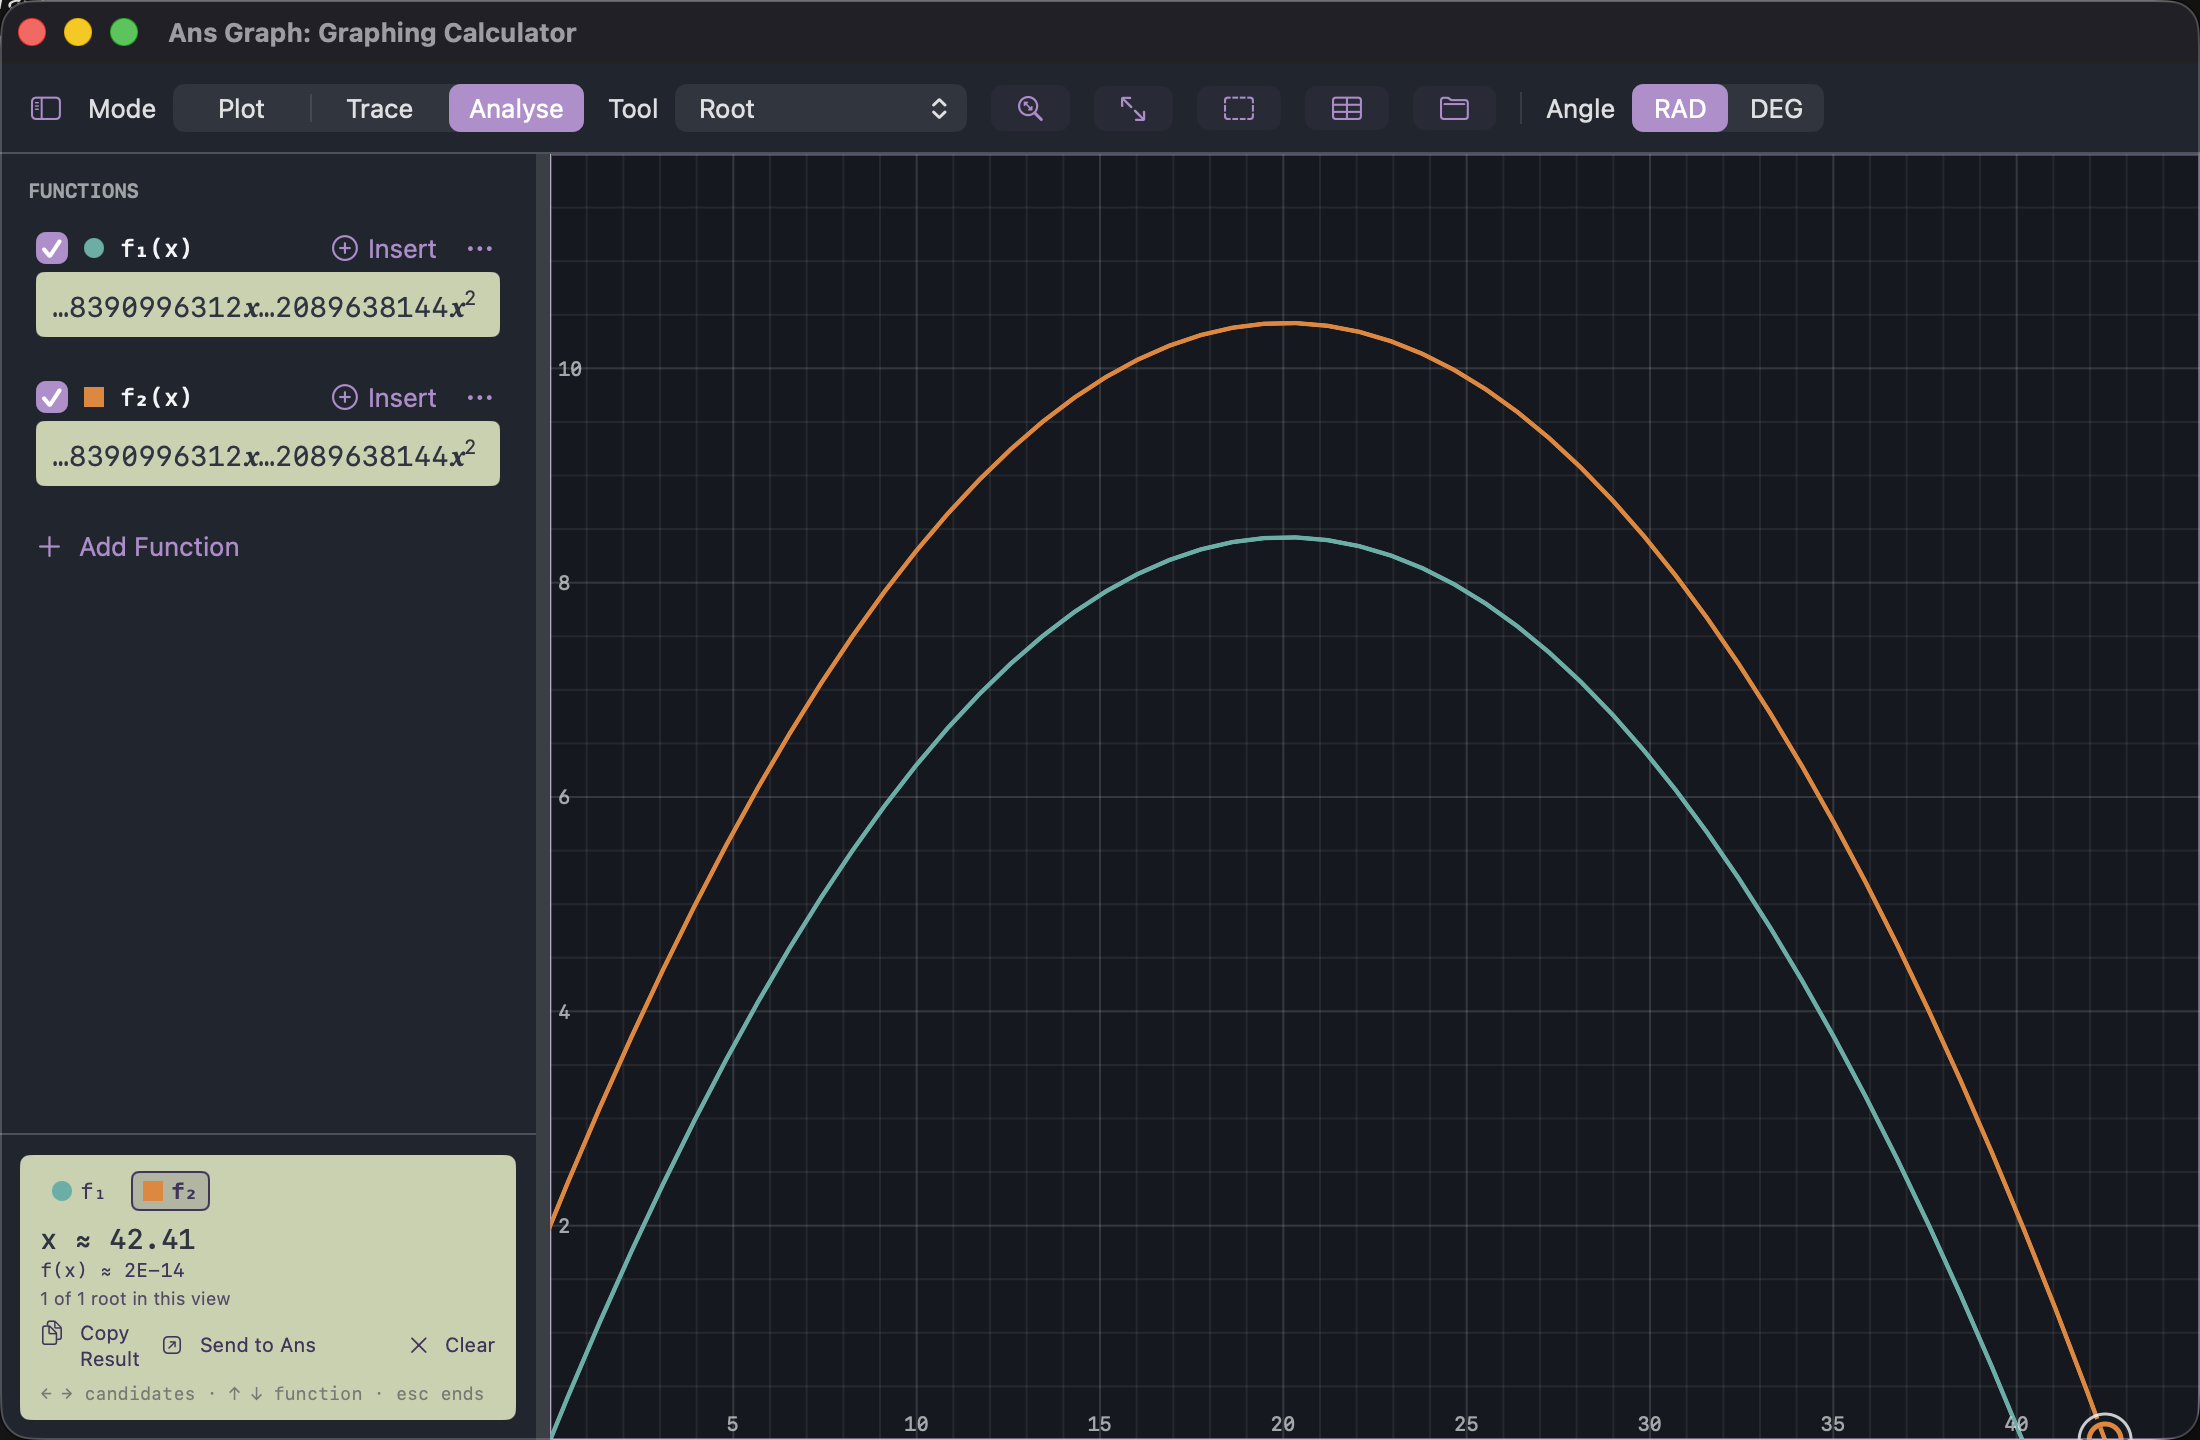The width and height of the screenshot is (2200, 1440).
Task: Click Insert for f₁(x)
Action: 384,248
